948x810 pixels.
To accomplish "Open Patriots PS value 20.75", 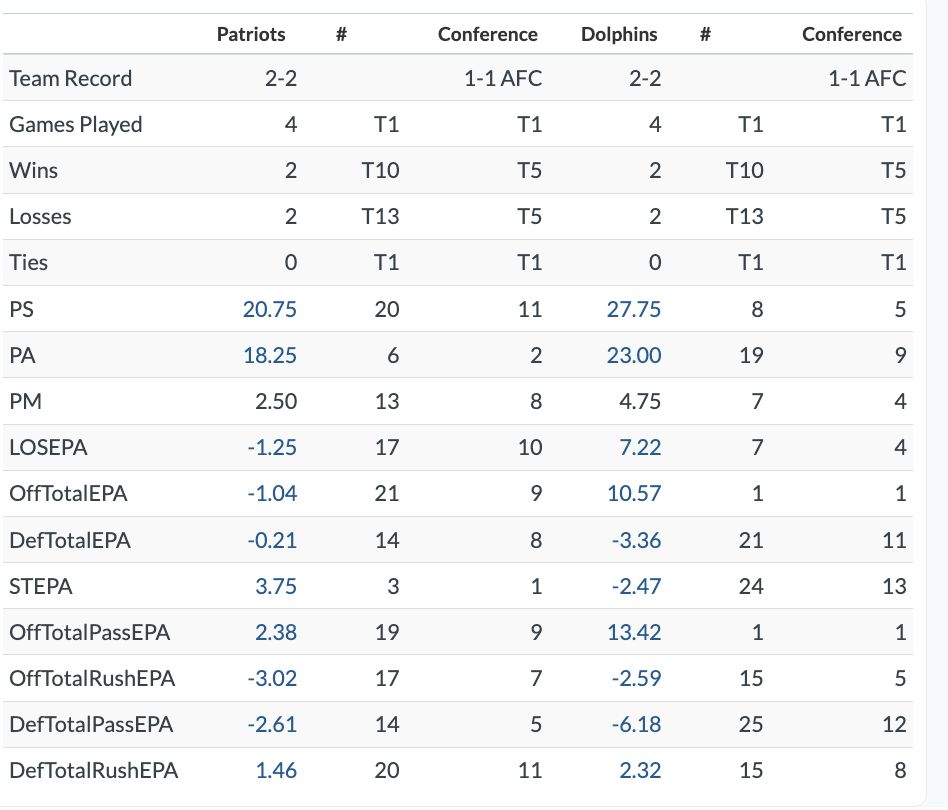I will tap(270, 309).
